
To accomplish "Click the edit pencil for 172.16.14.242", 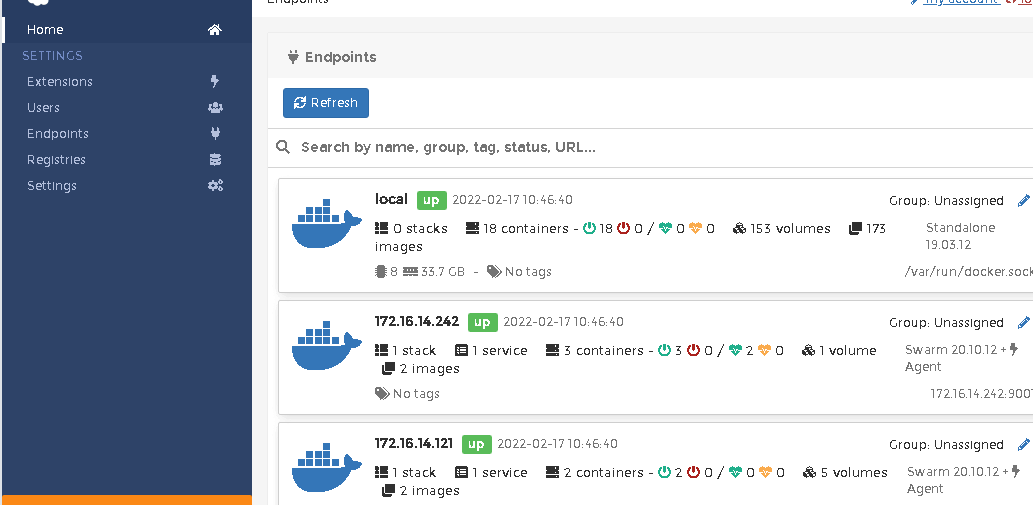I will [x=1024, y=322].
